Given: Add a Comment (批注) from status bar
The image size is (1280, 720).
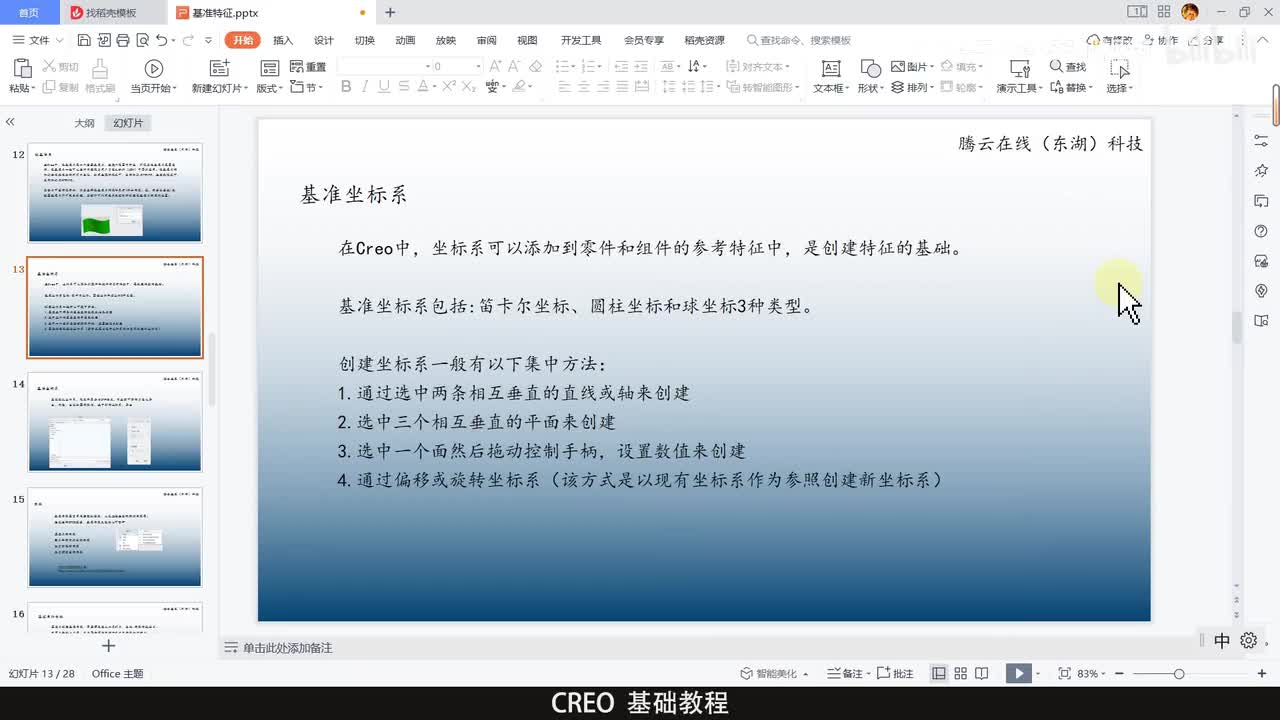Looking at the screenshot, I should (x=897, y=673).
